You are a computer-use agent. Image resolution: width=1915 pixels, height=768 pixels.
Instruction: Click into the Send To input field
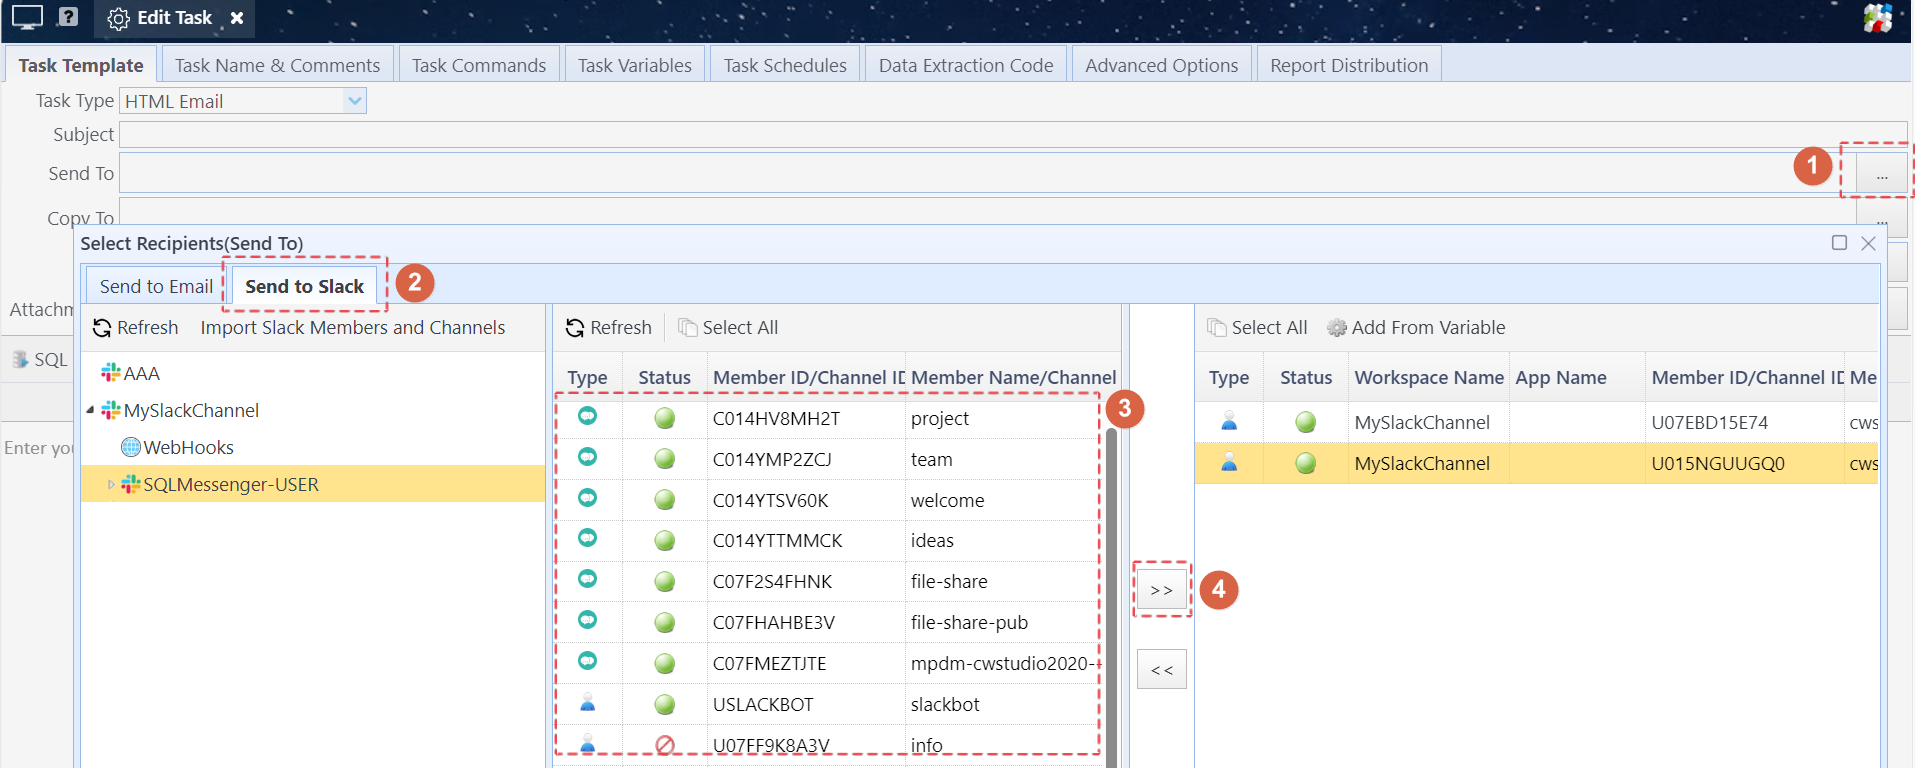[x=987, y=173]
